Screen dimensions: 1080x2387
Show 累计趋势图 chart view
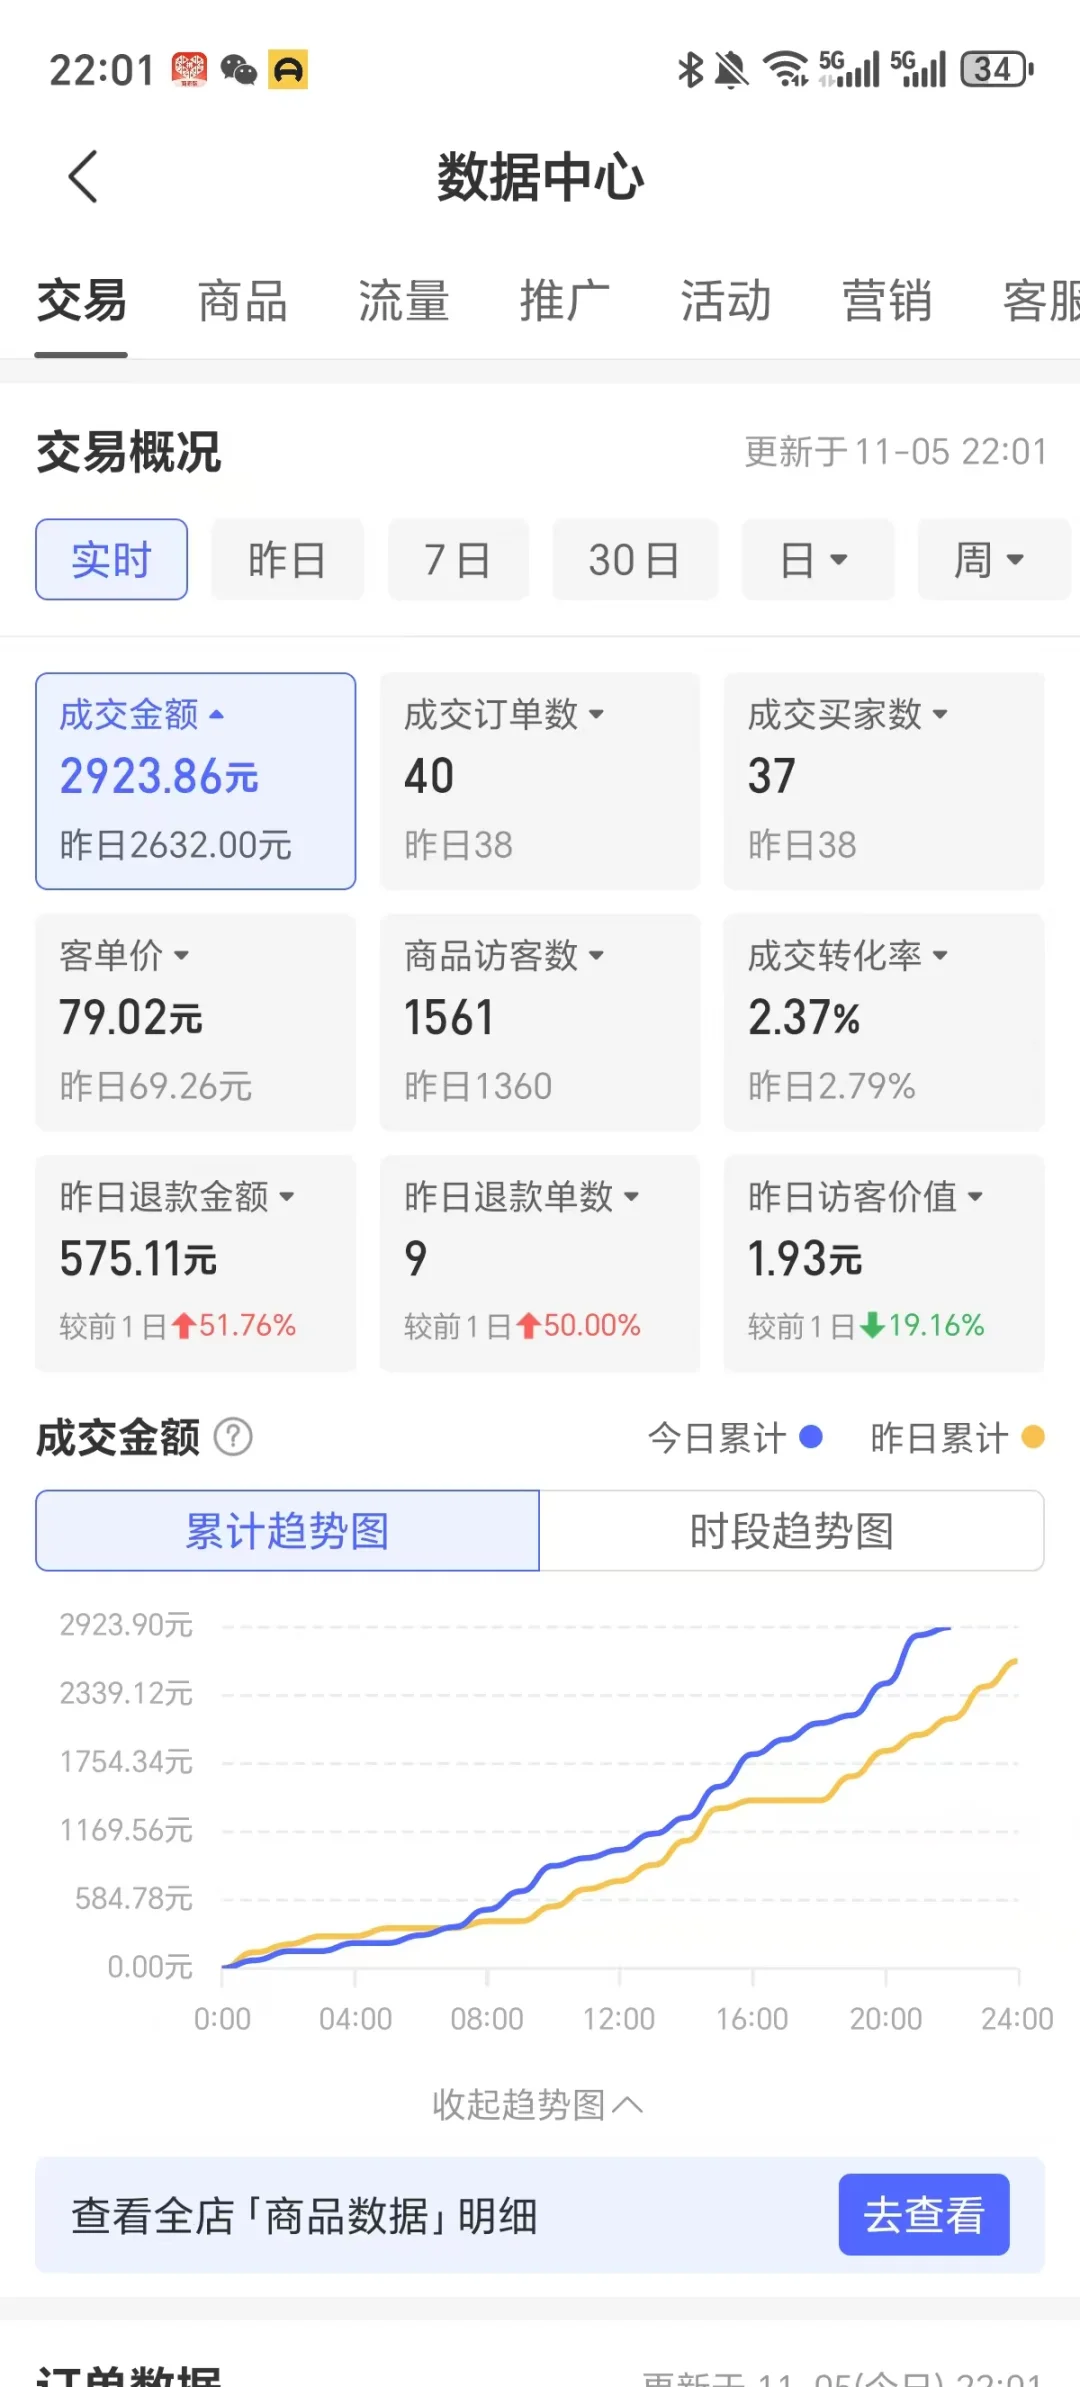(288, 1530)
